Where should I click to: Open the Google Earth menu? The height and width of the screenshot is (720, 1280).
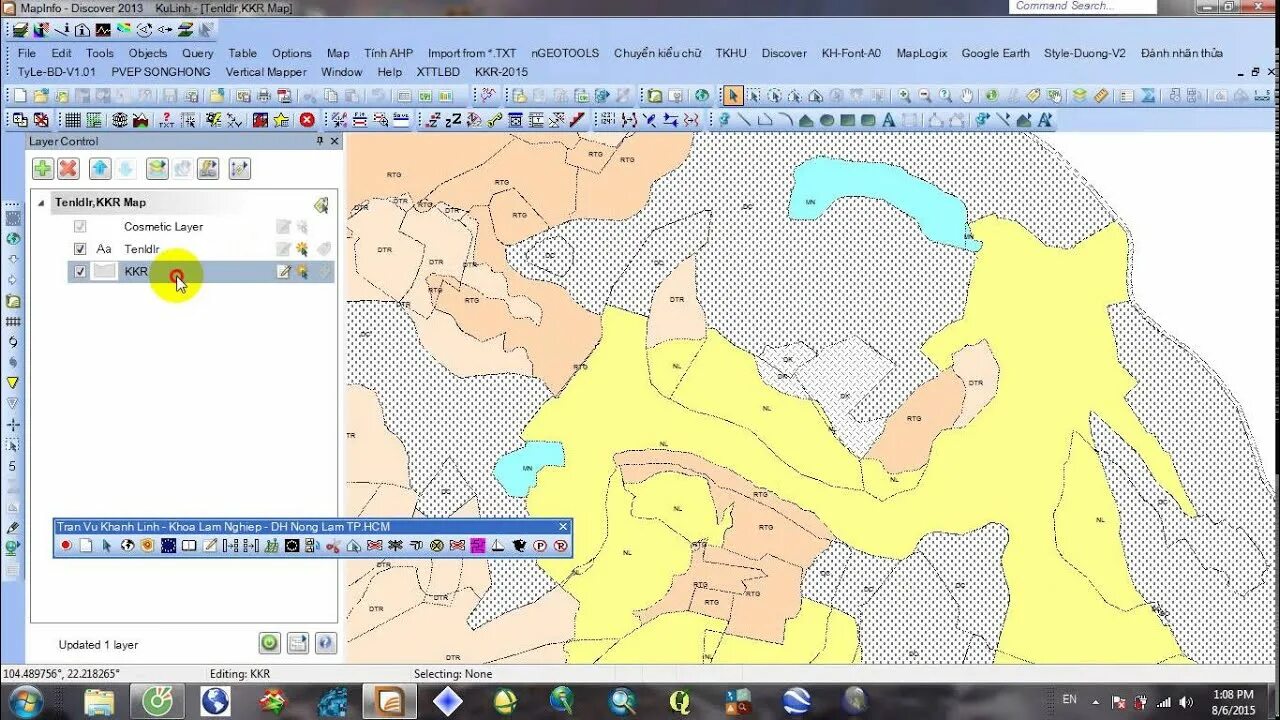pyautogui.click(x=995, y=53)
